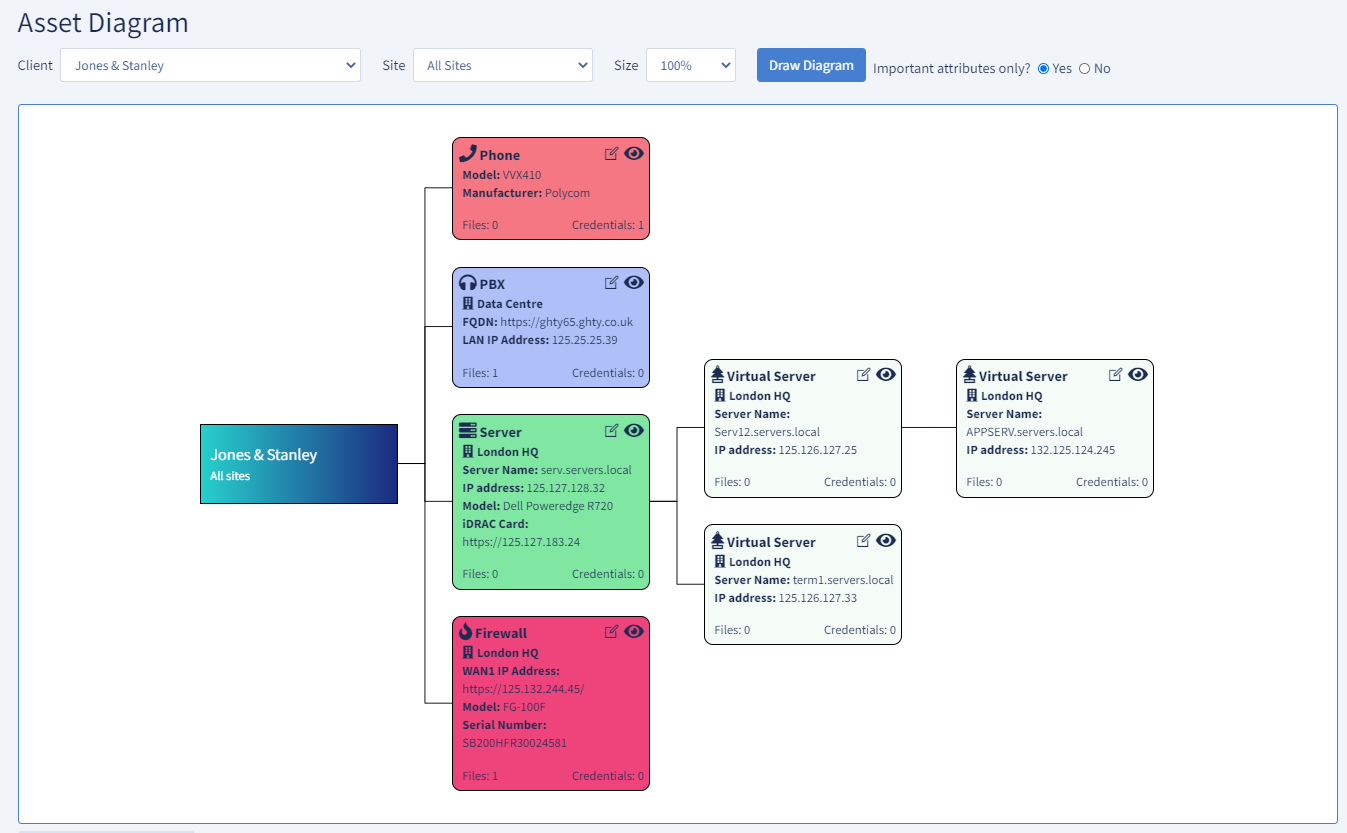Open PBX FQDN https://ghty65.ghty.co.uk
Image resolution: width=1347 pixels, height=833 pixels.
pyautogui.click(x=566, y=322)
